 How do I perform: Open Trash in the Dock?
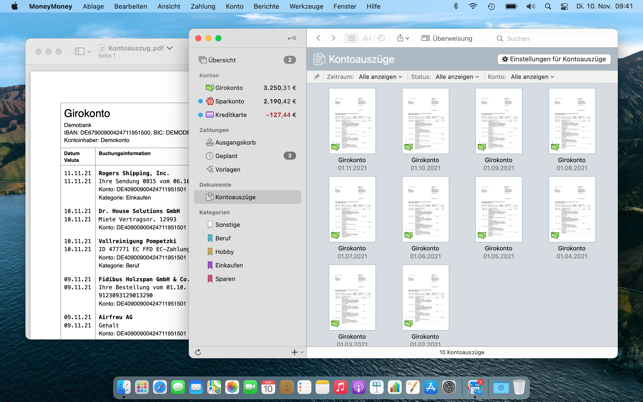[519, 387]
